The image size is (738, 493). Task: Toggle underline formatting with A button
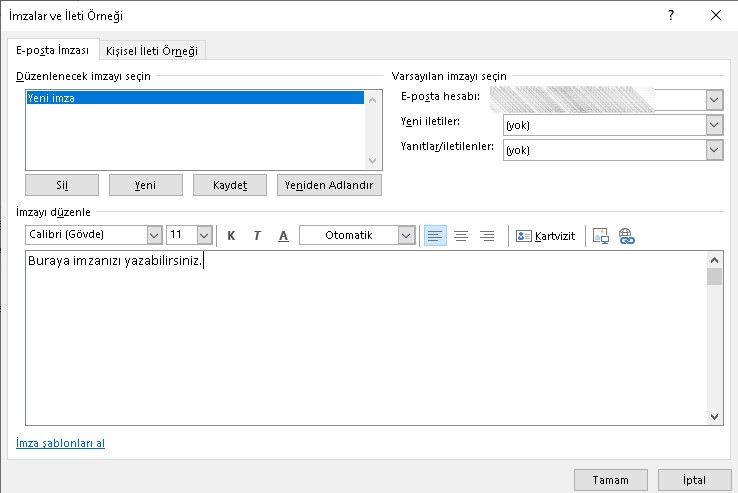(283, 235)
